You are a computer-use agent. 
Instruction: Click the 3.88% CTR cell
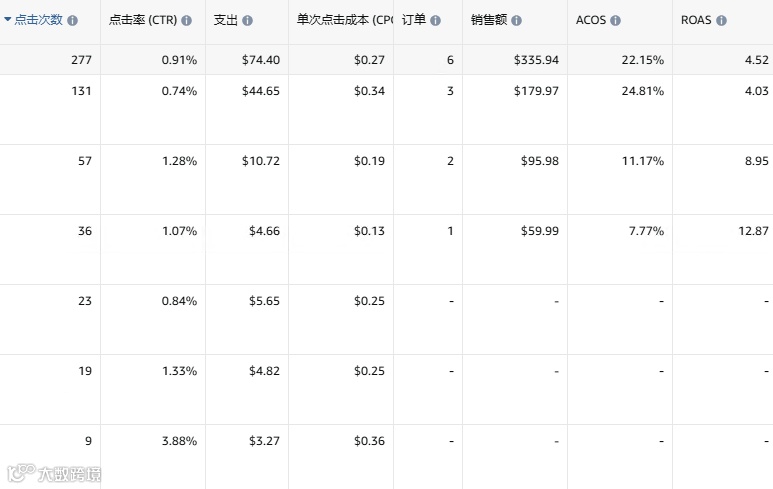coord(179,441)
